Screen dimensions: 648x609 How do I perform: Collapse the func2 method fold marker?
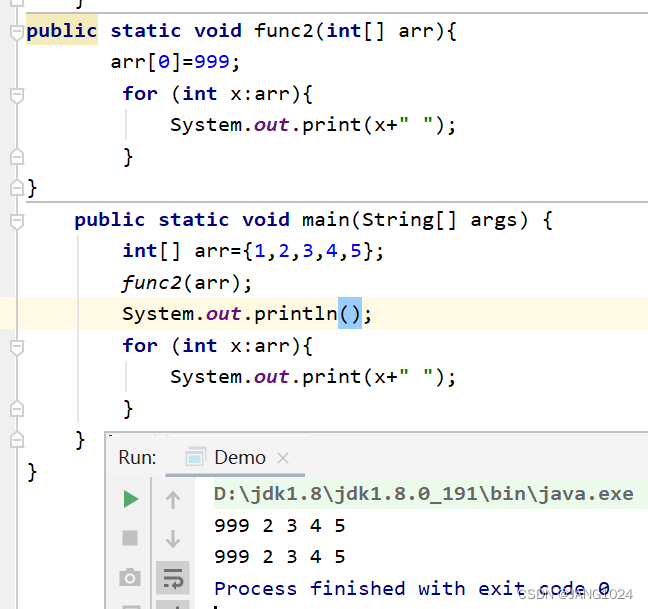(17, 32)
